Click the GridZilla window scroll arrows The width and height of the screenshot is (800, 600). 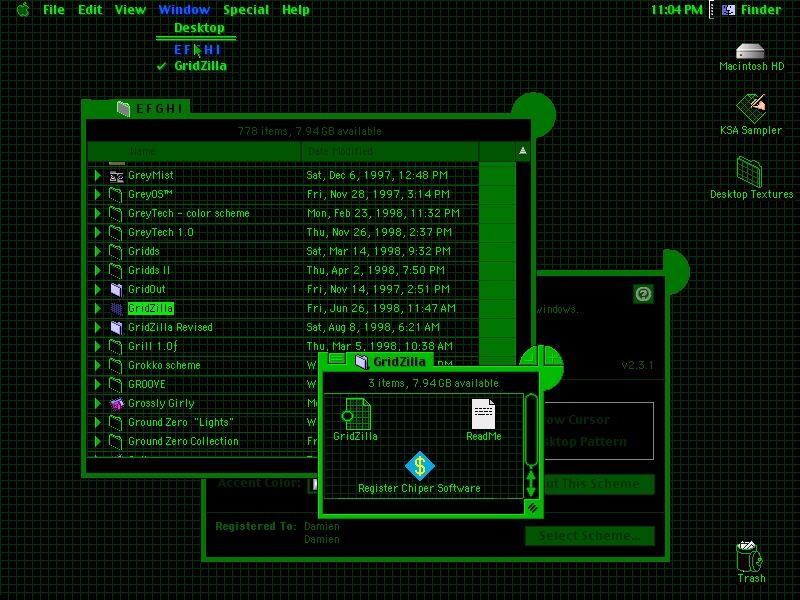point(531,484)
